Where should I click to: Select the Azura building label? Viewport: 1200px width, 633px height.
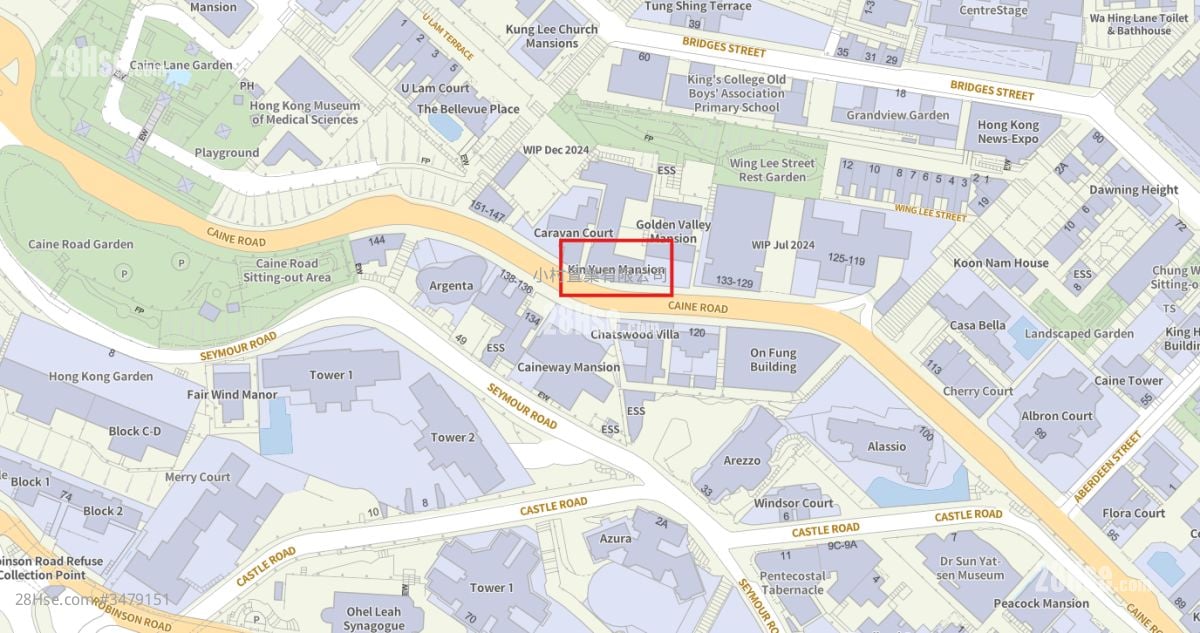pos(615,538)
